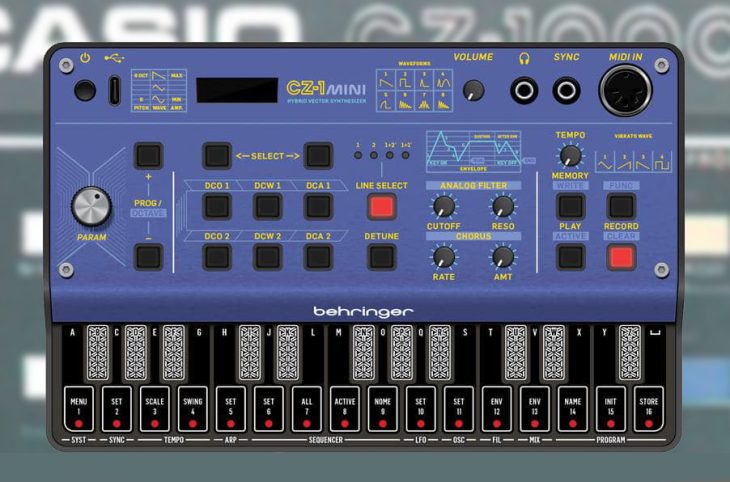Viewport: 730px width, 482px height.
Task: Adjust the chorus AMT knob
Action: pos(503,257)
